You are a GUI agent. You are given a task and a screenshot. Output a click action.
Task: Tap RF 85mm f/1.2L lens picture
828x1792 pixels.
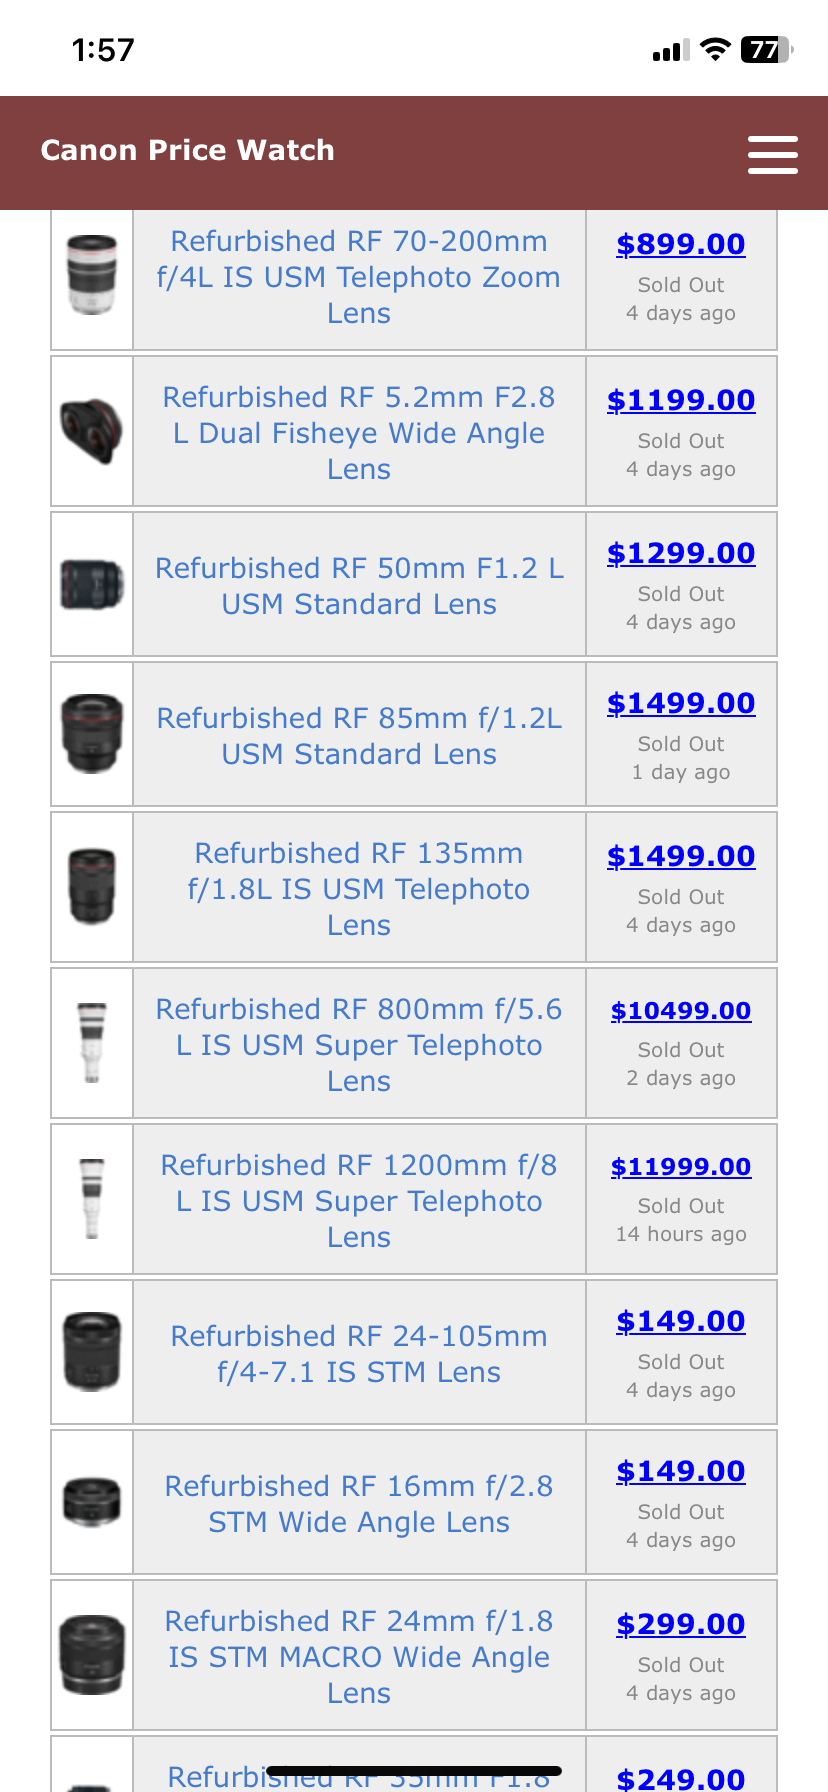92,734
